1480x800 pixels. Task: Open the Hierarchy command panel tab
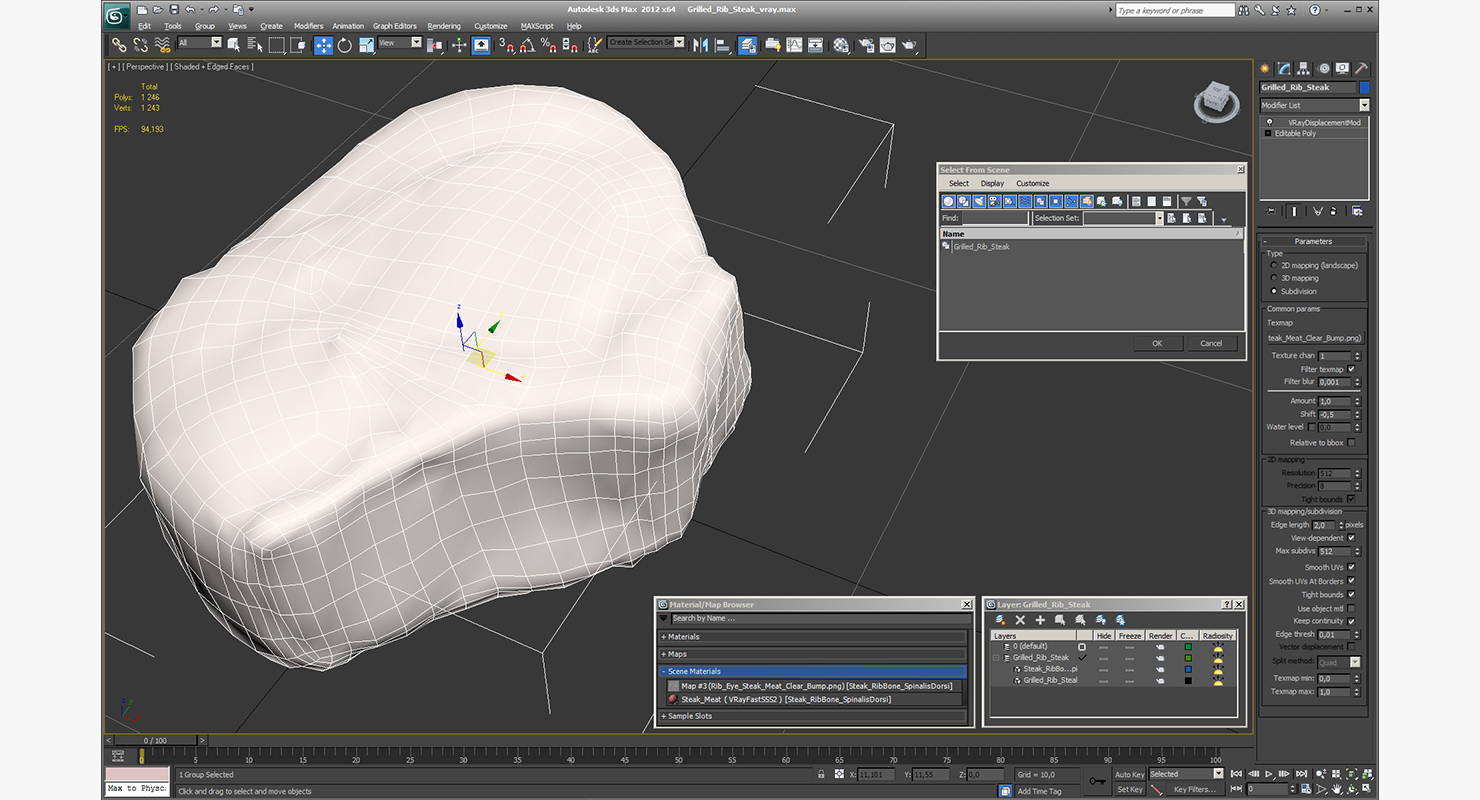pos(1304,69)
